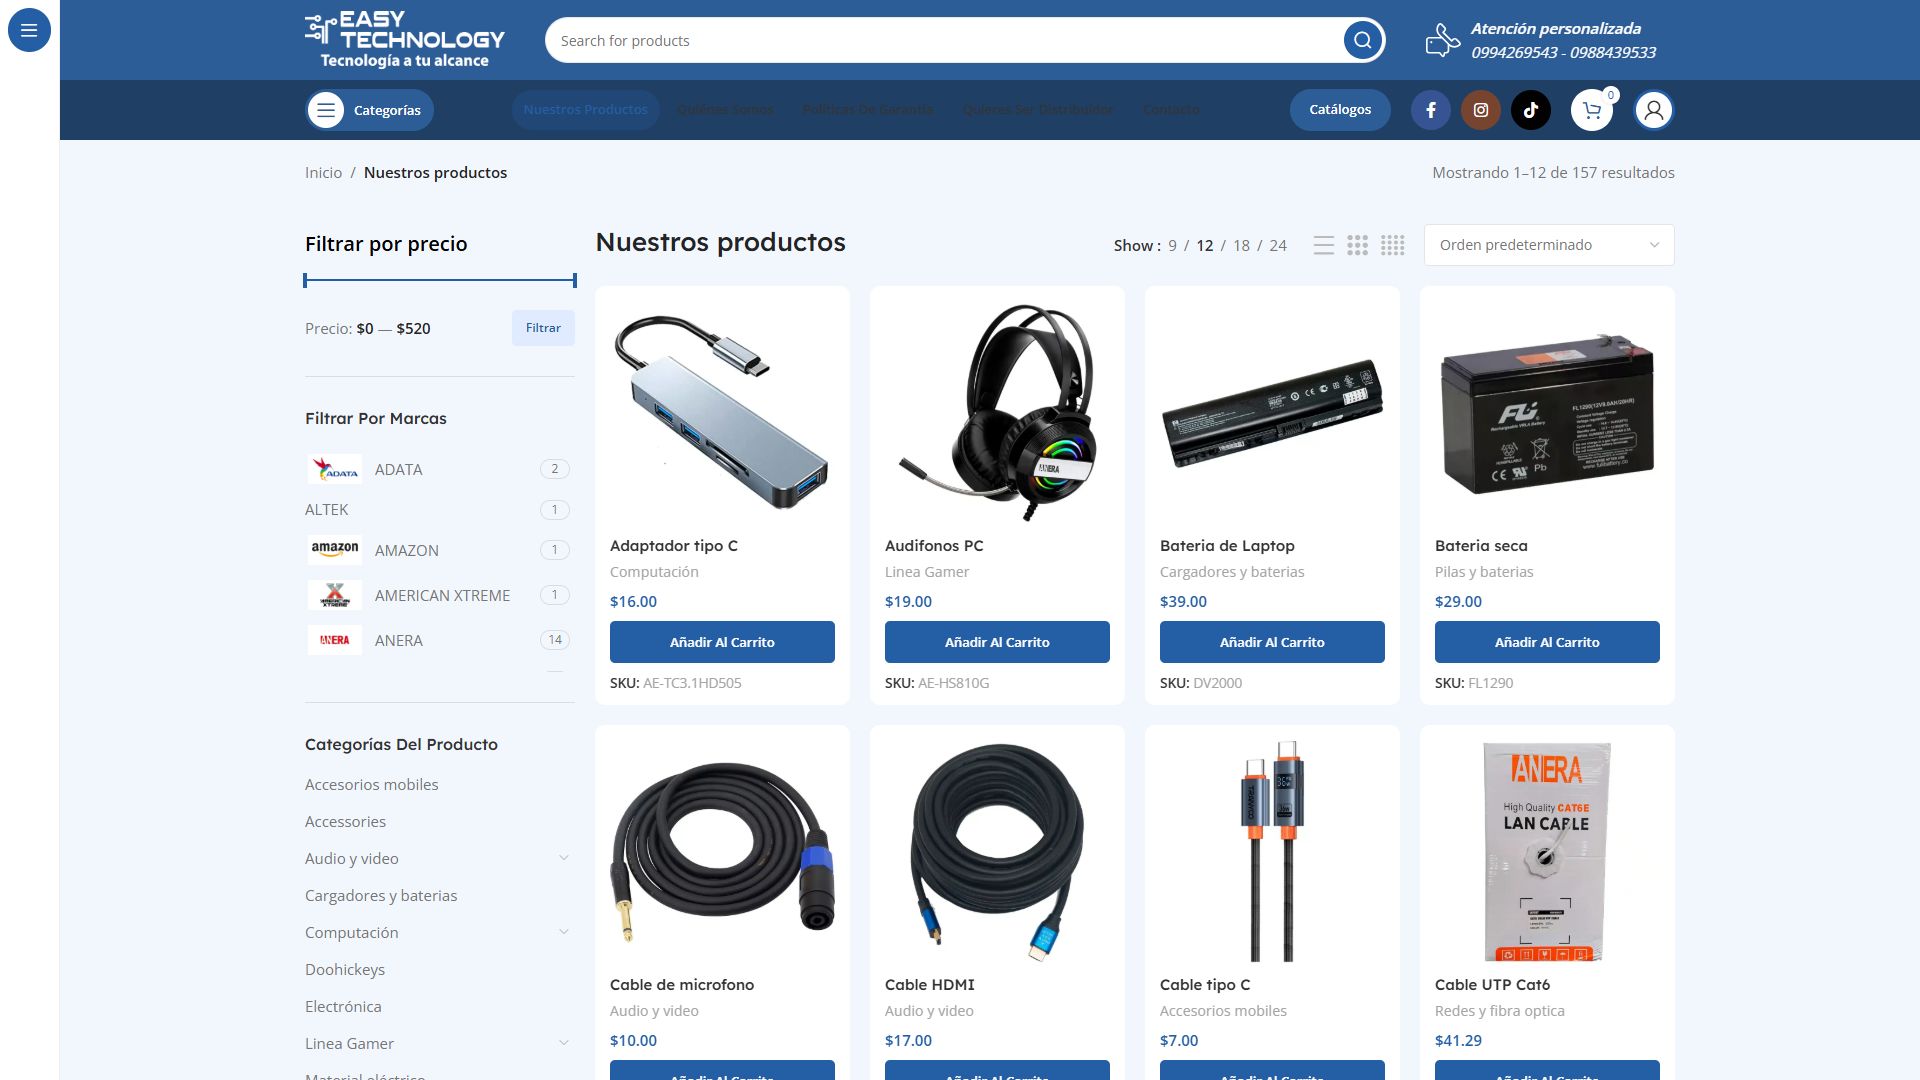Add Bateria seca to cart
1920x1080 pixels.
[1547, 642]
